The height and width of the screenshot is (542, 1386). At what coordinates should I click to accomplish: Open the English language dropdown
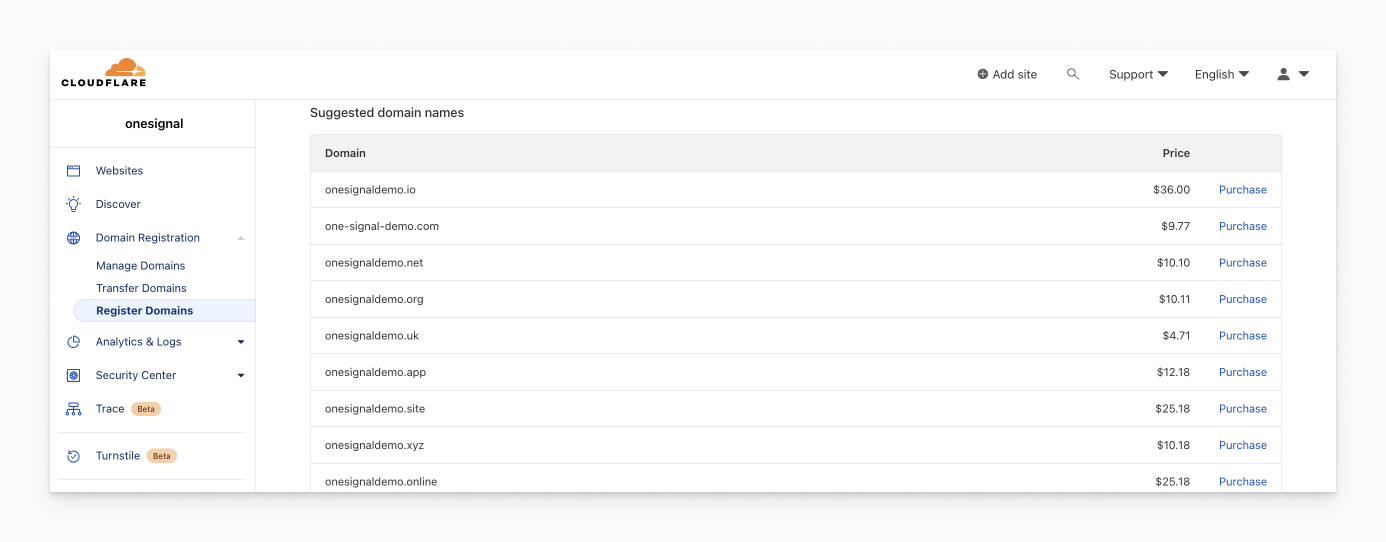tap(1222, 74)
